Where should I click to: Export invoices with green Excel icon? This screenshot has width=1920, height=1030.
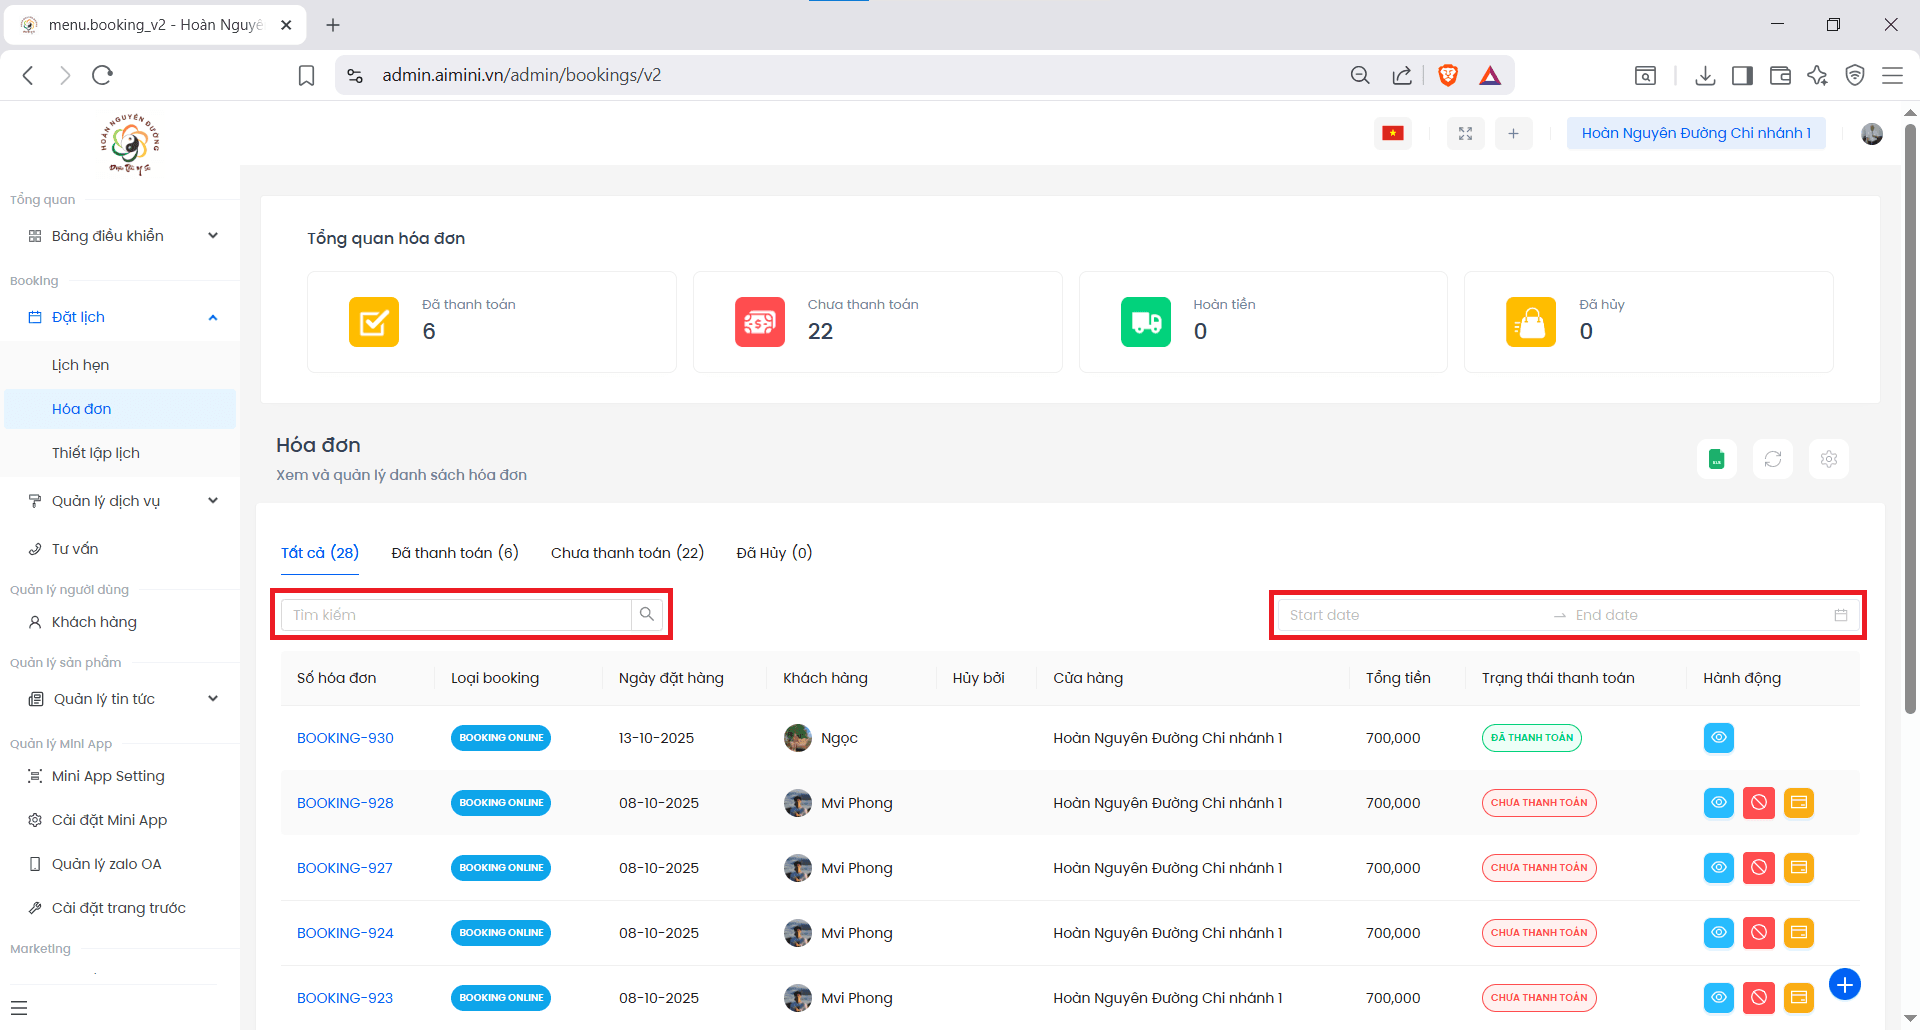[x=1716, y=459]
